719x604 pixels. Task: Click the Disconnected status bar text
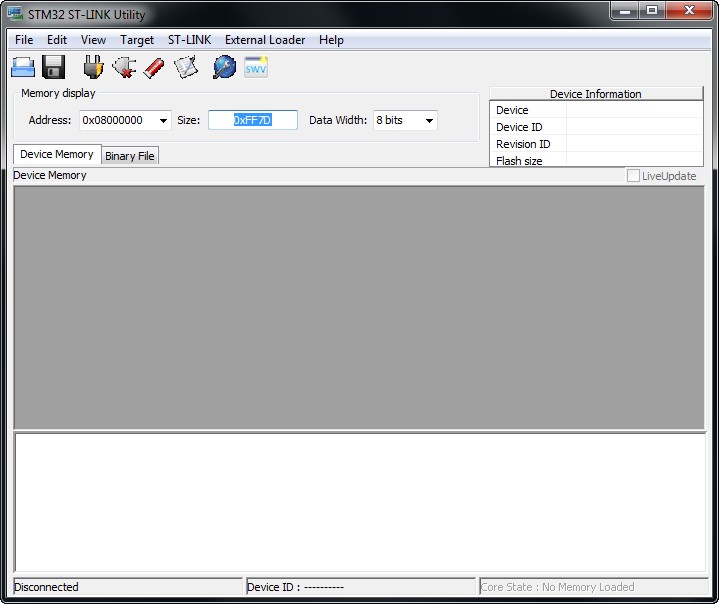tap(46, 587)
